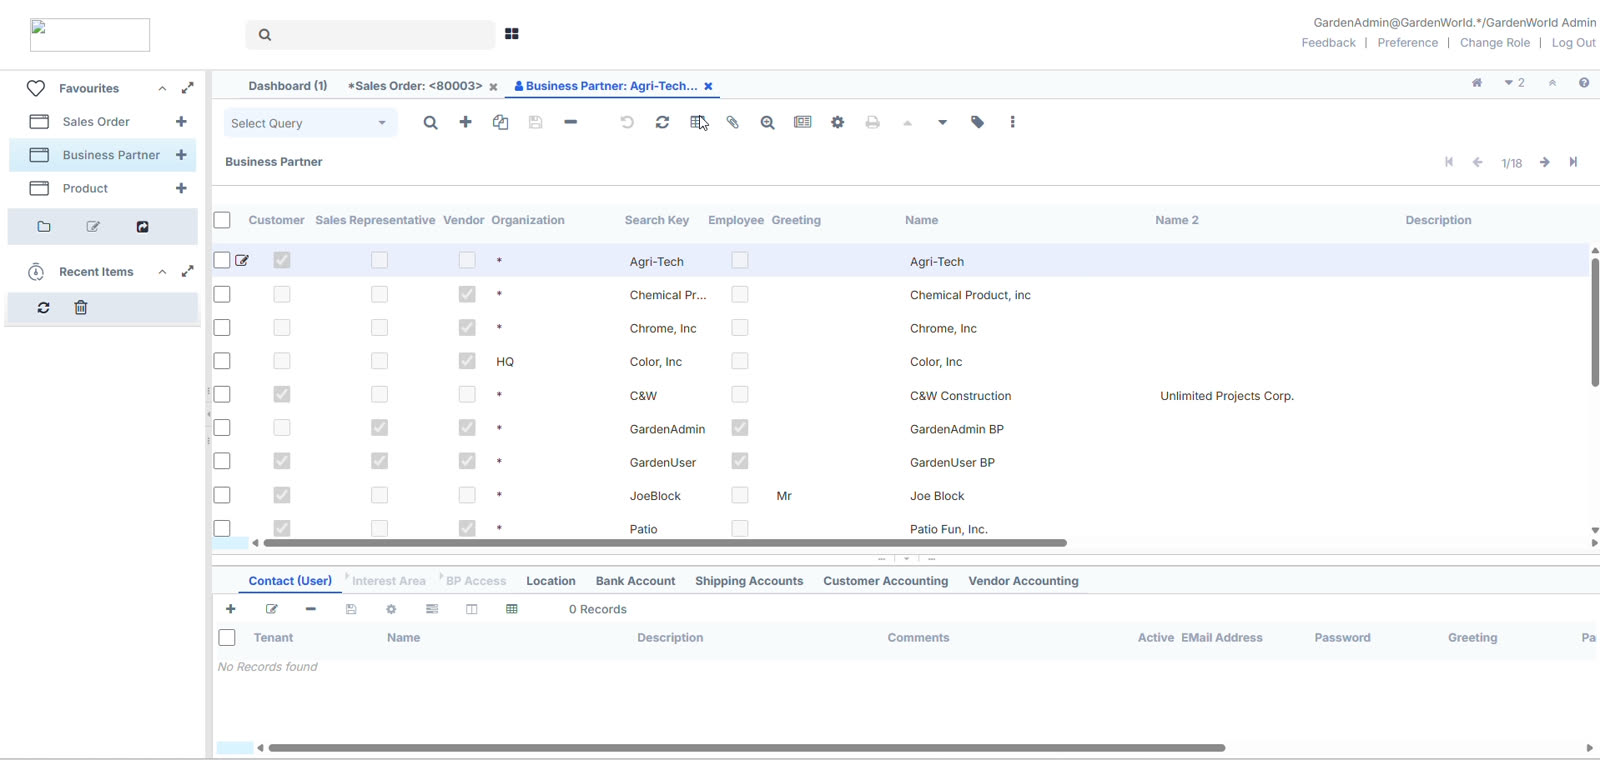Refresh the Recent Items list
Image resolution: width=1600 pixels, height=760 pixels.
click(43, 308)
